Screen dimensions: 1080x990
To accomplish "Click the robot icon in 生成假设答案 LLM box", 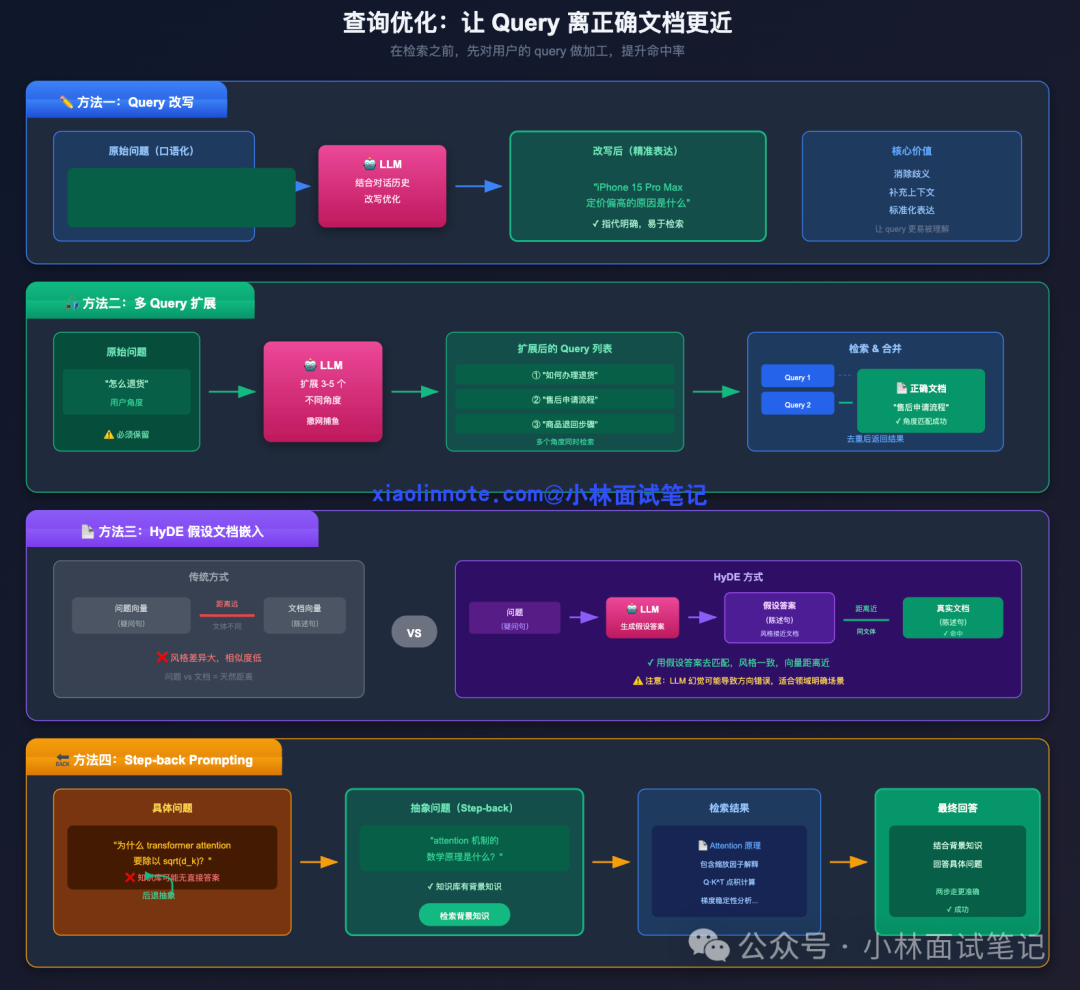I will [632, 609].
